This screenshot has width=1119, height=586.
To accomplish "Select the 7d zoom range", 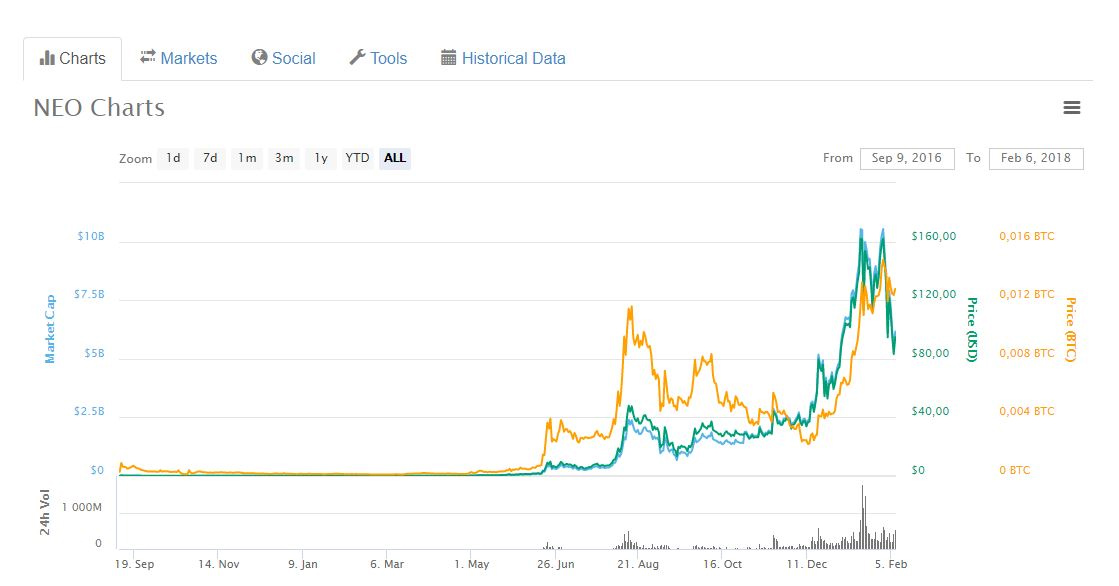I will click(209, 158).
